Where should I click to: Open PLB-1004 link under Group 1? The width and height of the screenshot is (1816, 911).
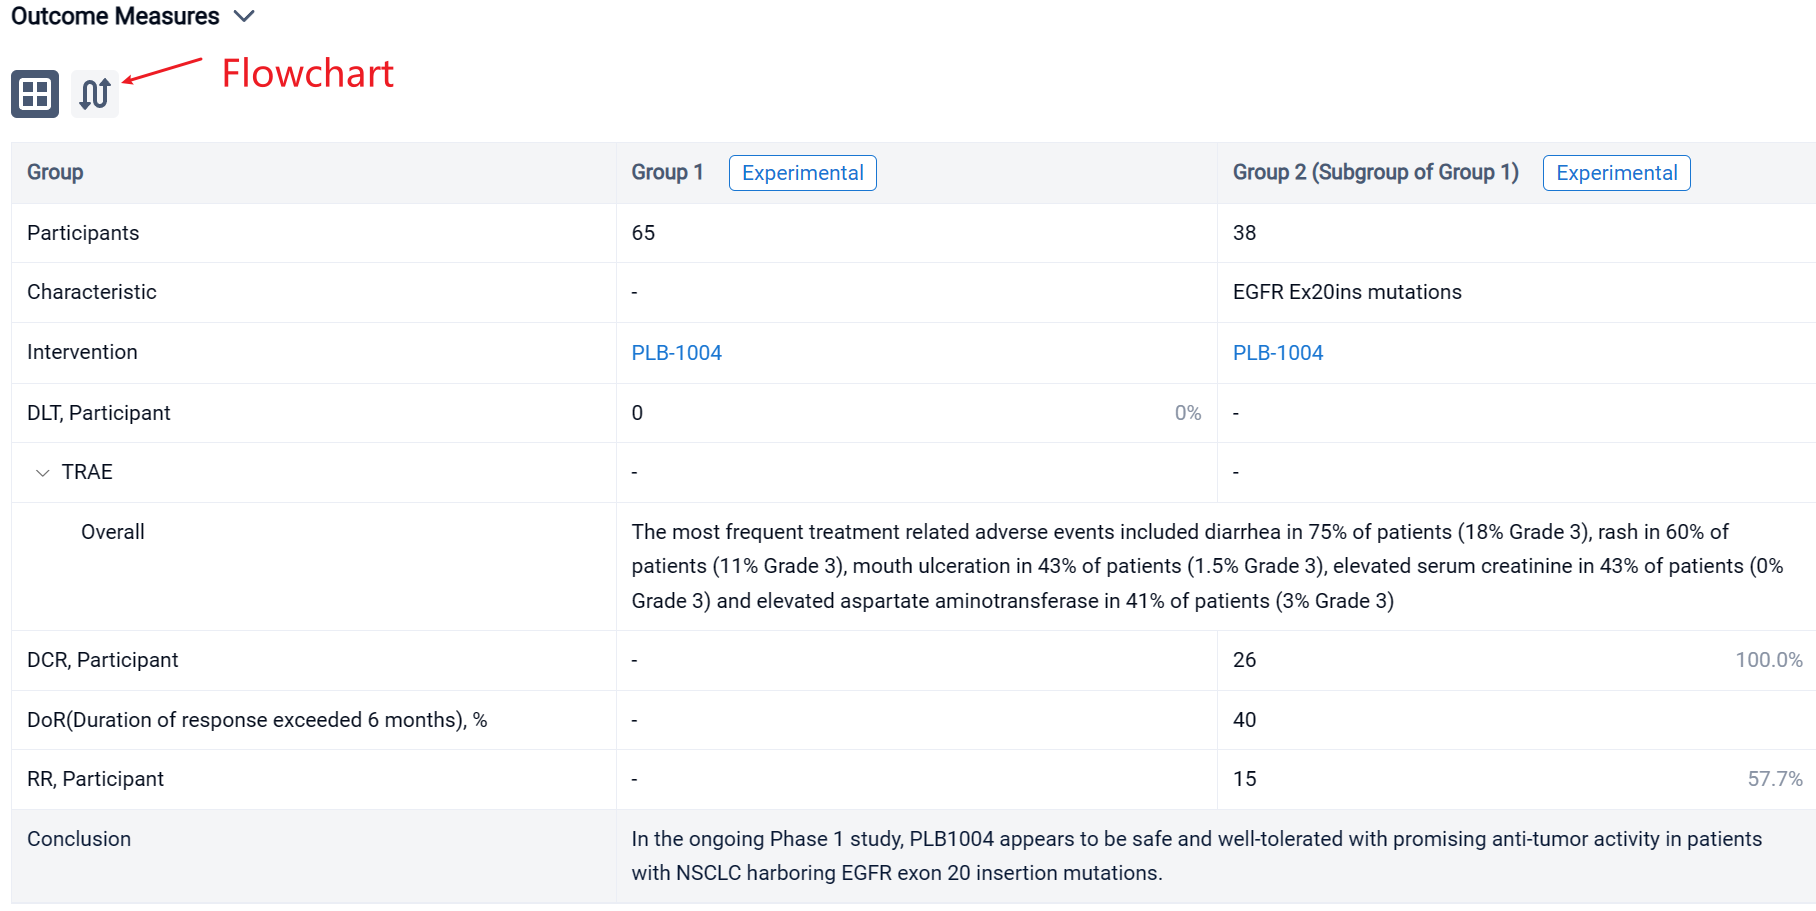click(676, 353)
